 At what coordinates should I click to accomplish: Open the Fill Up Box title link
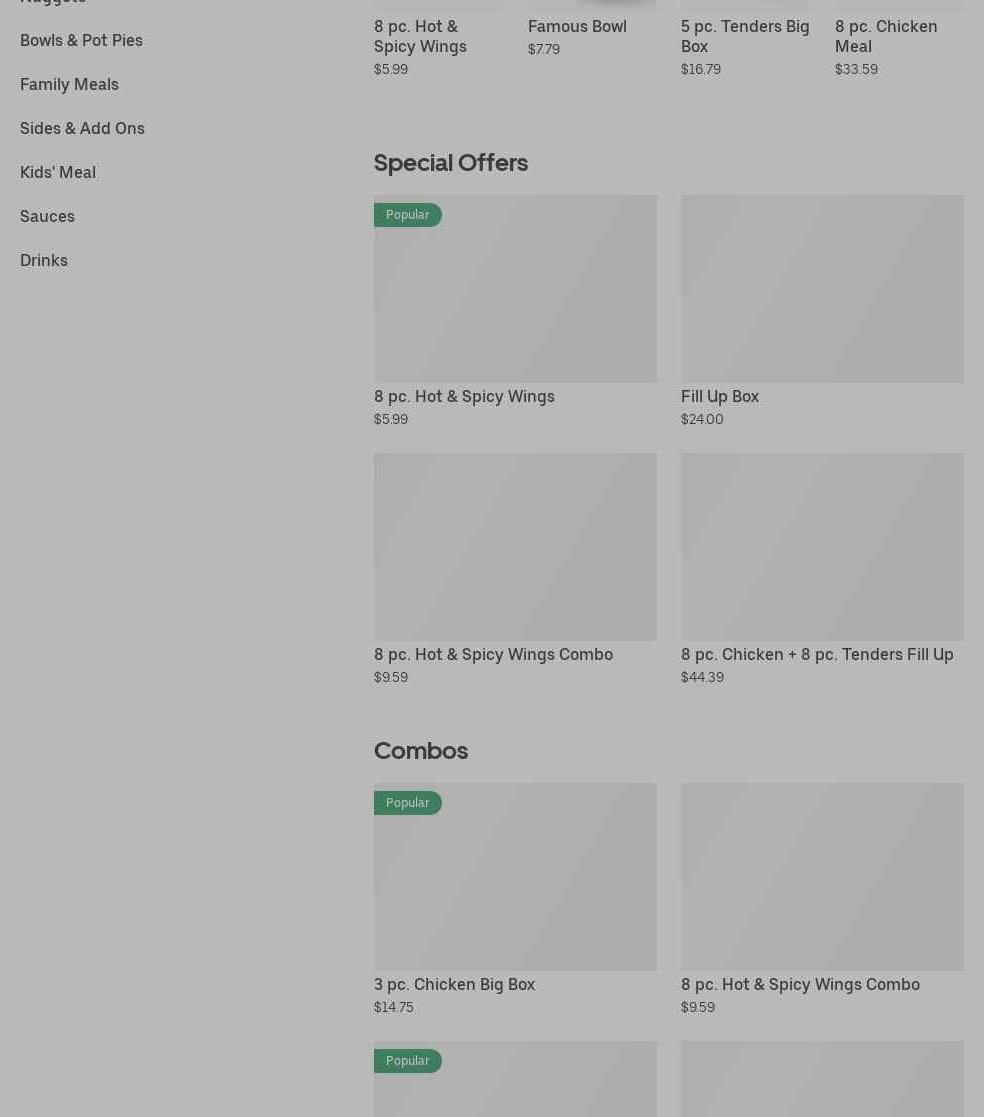tap(719, 396)
